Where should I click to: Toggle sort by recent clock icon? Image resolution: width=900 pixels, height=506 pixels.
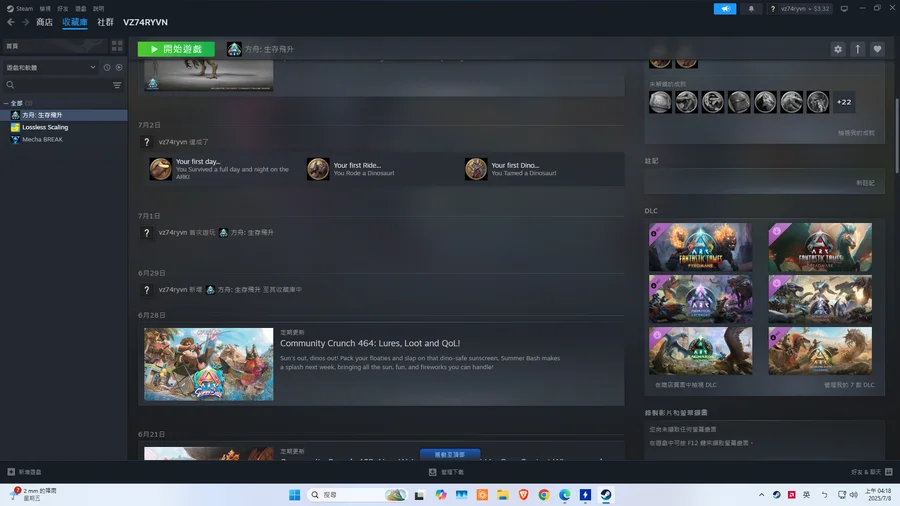tap(107, 67)
